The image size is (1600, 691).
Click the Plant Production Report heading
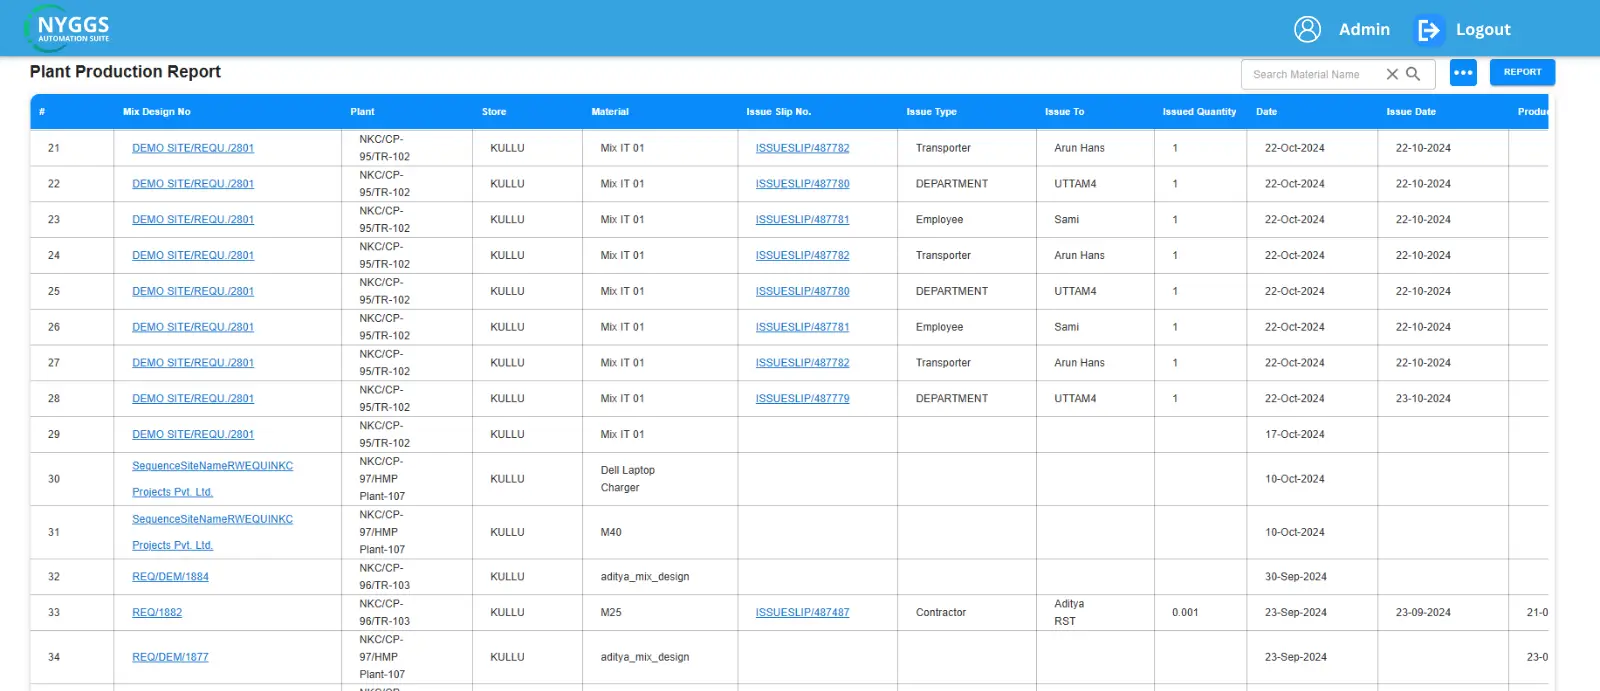[125, 72]
